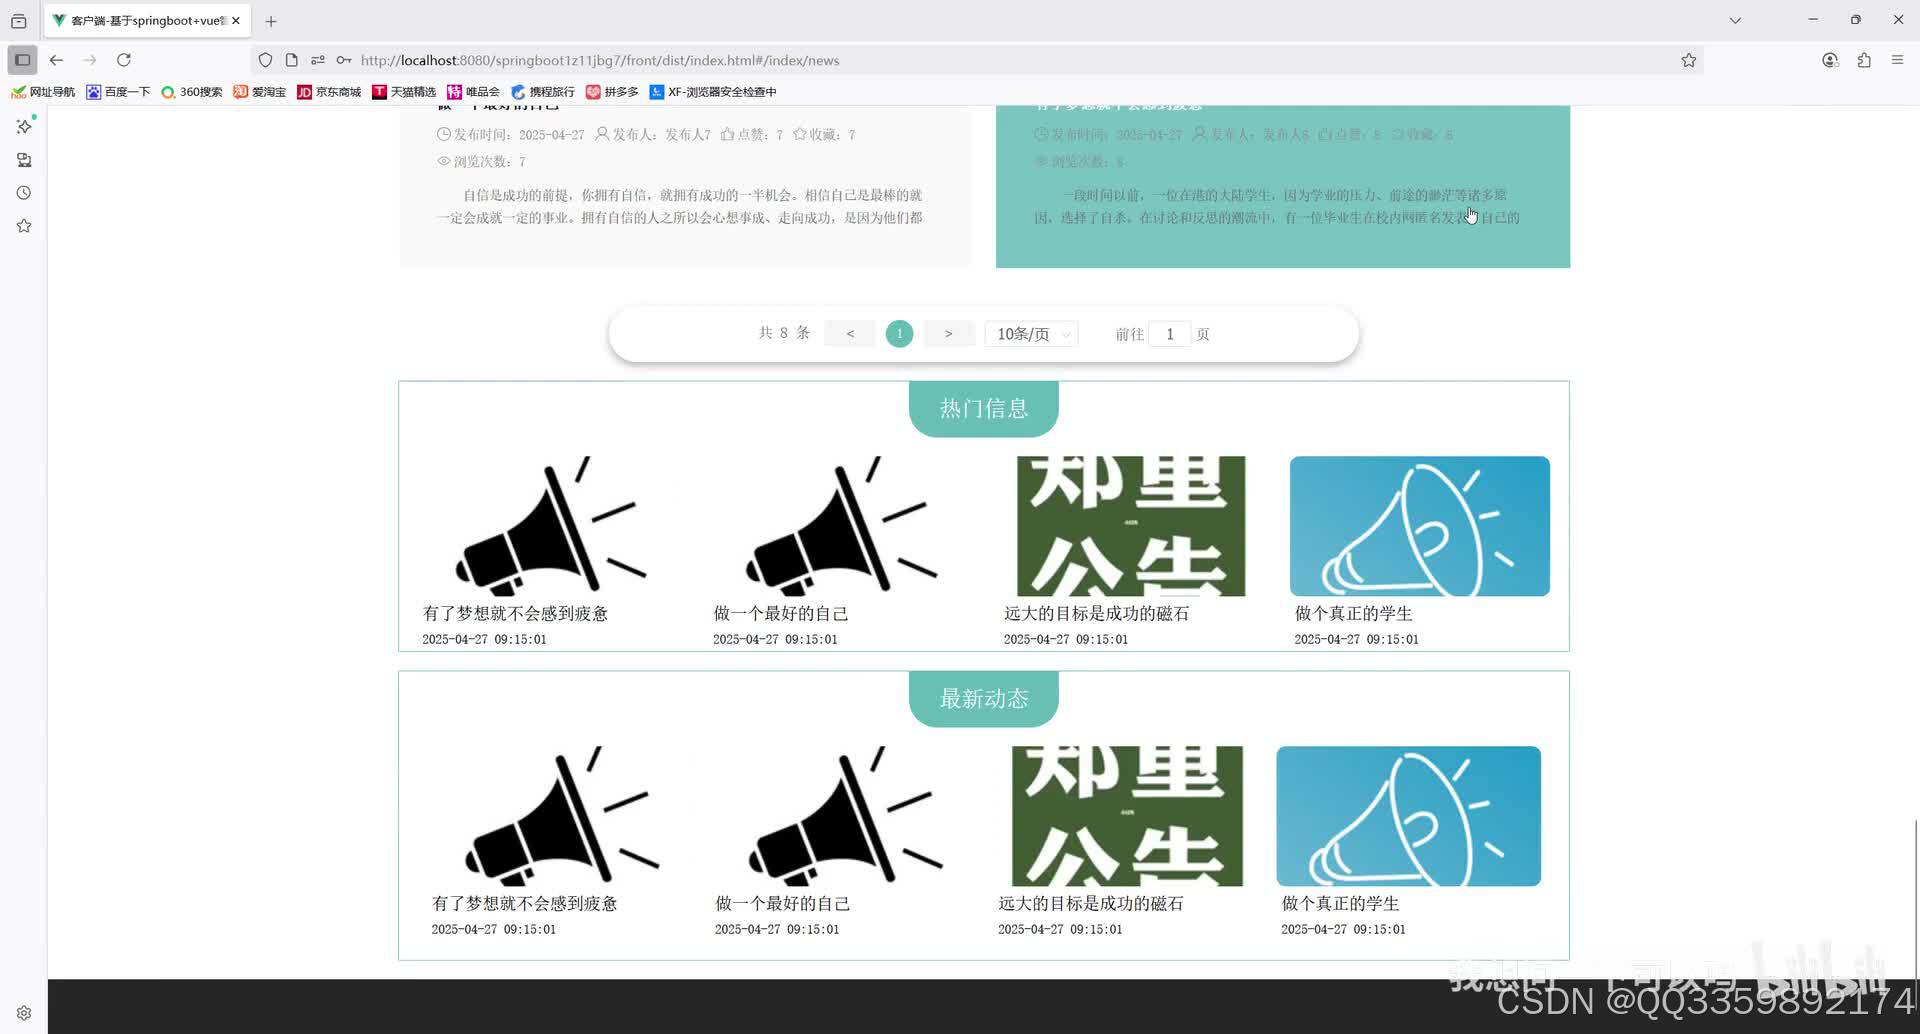This screenshot has height=1034, width=1920.
Task: Click the 浏览次数 eye icon on the article card
Action: click(x=444, y=161)
